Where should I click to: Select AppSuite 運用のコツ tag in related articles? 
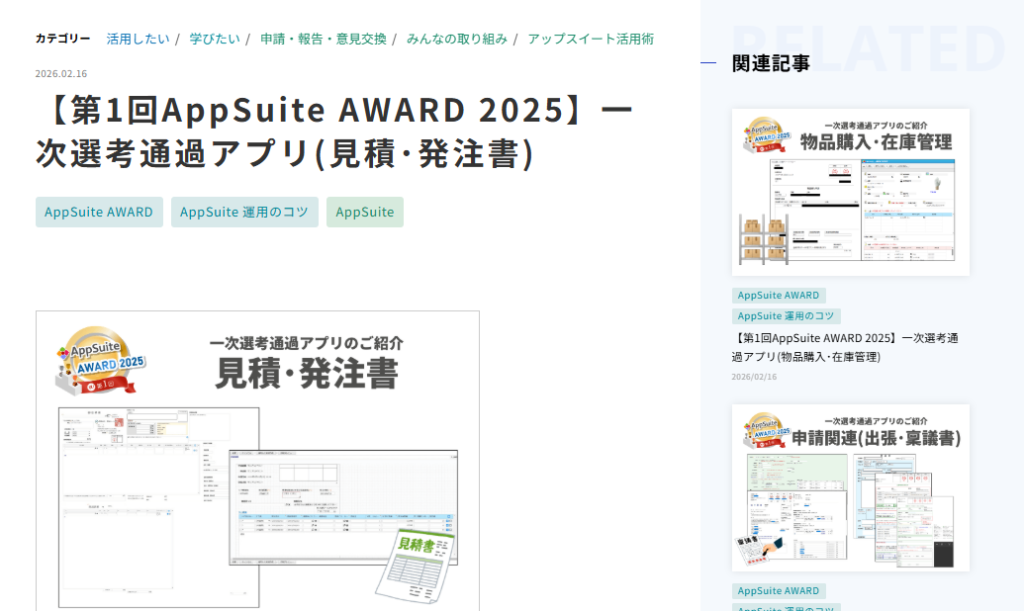(786, 316)
